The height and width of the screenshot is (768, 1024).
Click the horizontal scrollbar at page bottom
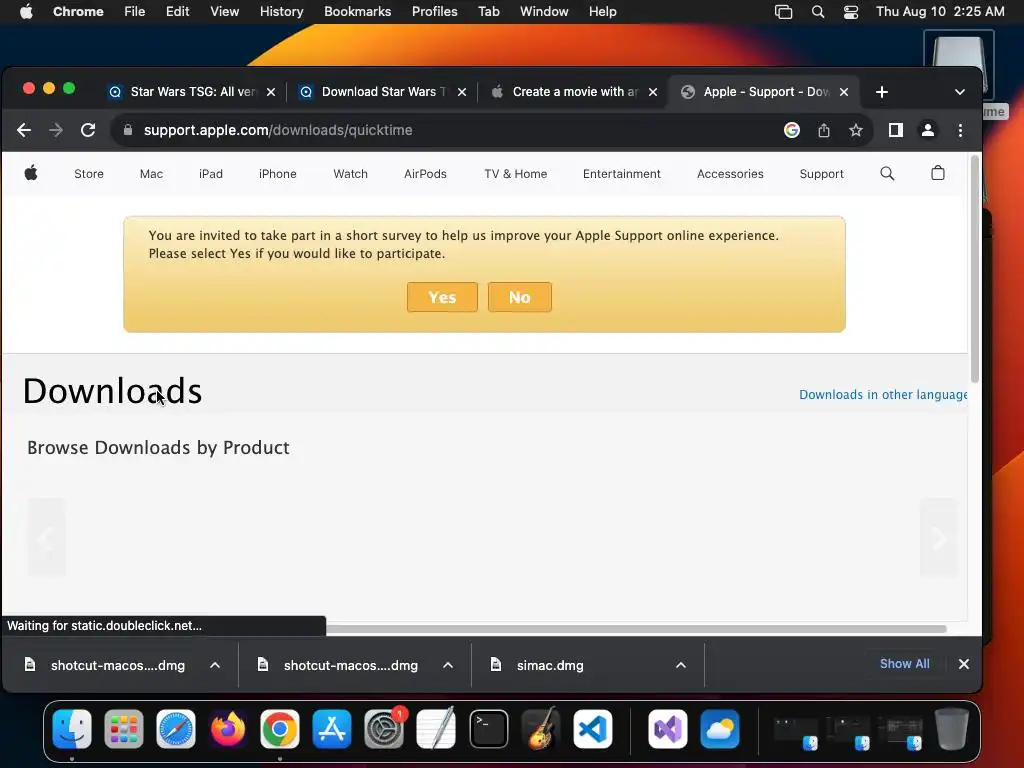click(636, 629)
